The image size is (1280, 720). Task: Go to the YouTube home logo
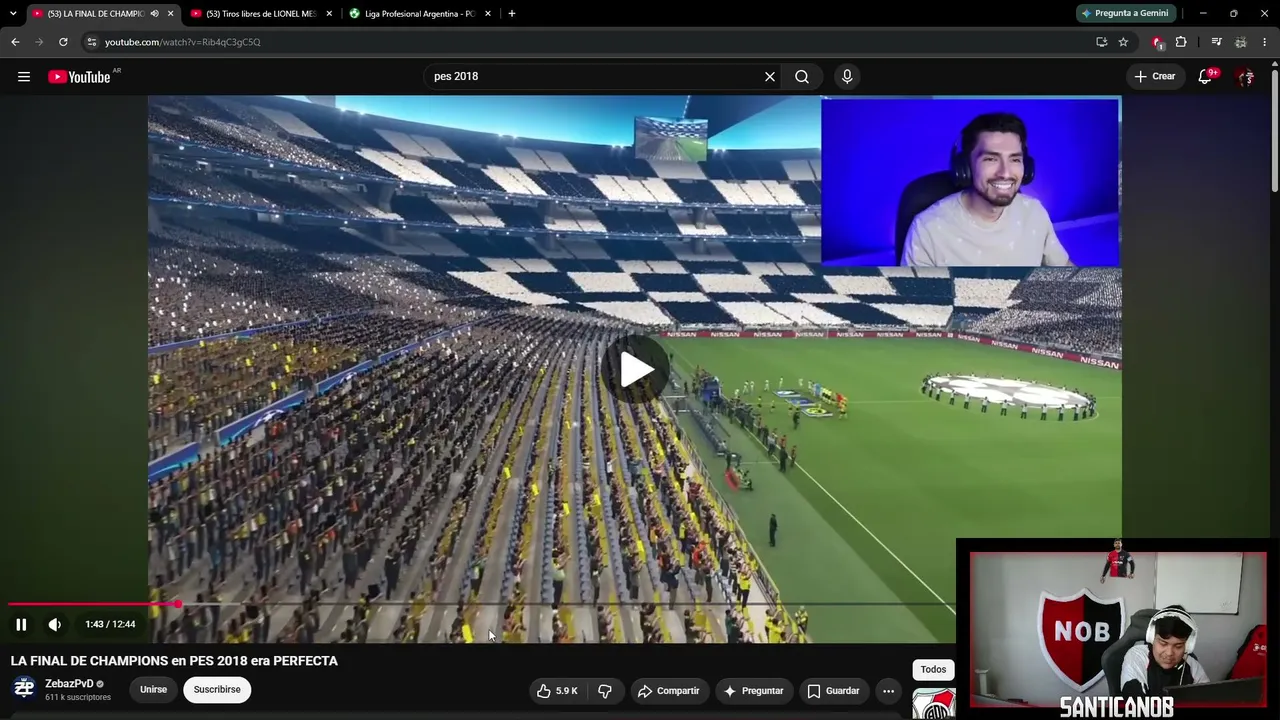pyautogui.click(x=79, y=77)
